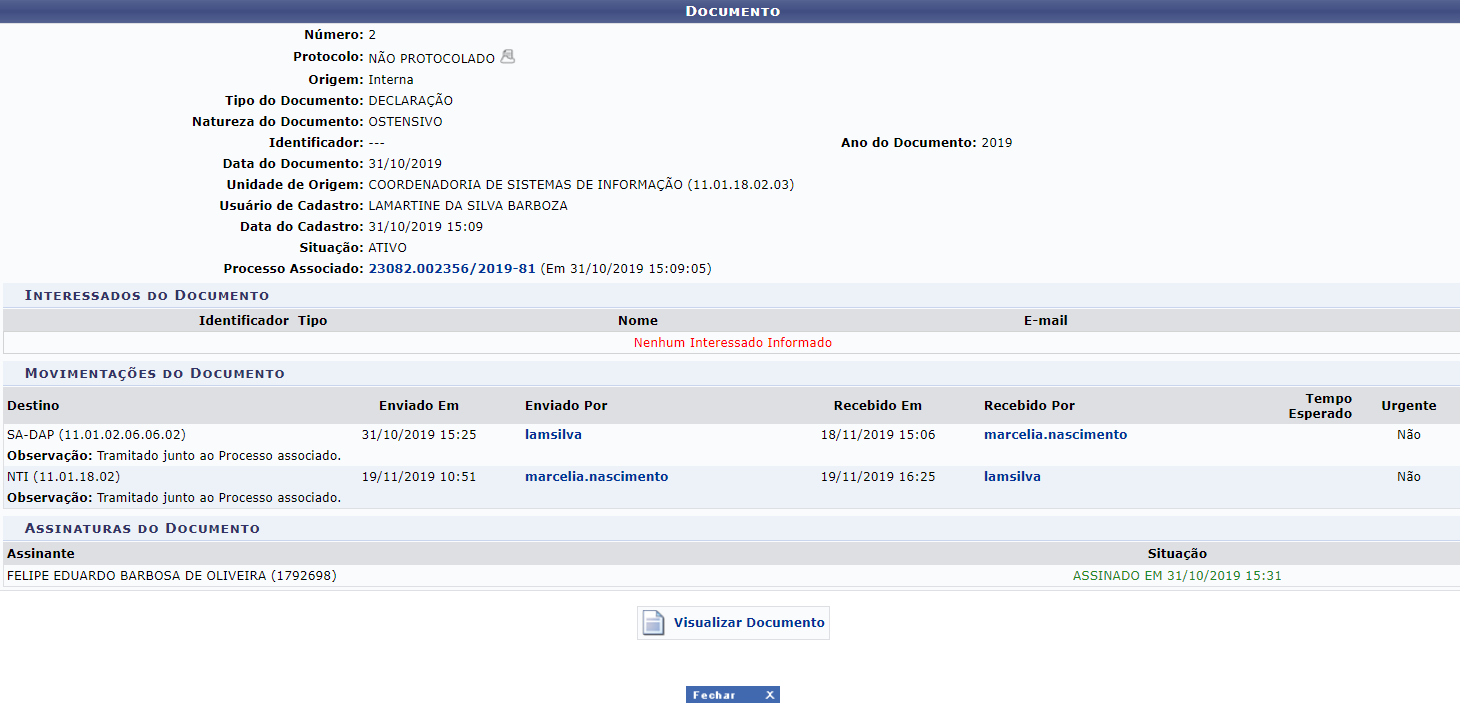Click lamsilva receiver link in NTI row
The image size is (1460, 721).
(x=1012, y=477)
